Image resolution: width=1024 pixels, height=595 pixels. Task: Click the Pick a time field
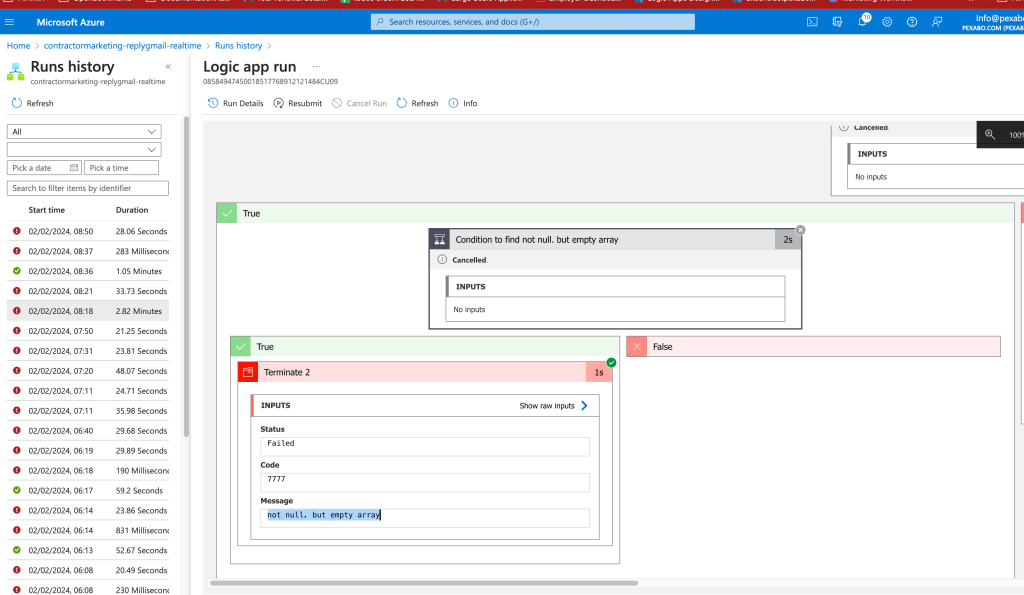pyautogui.click(x=121, y=168)
